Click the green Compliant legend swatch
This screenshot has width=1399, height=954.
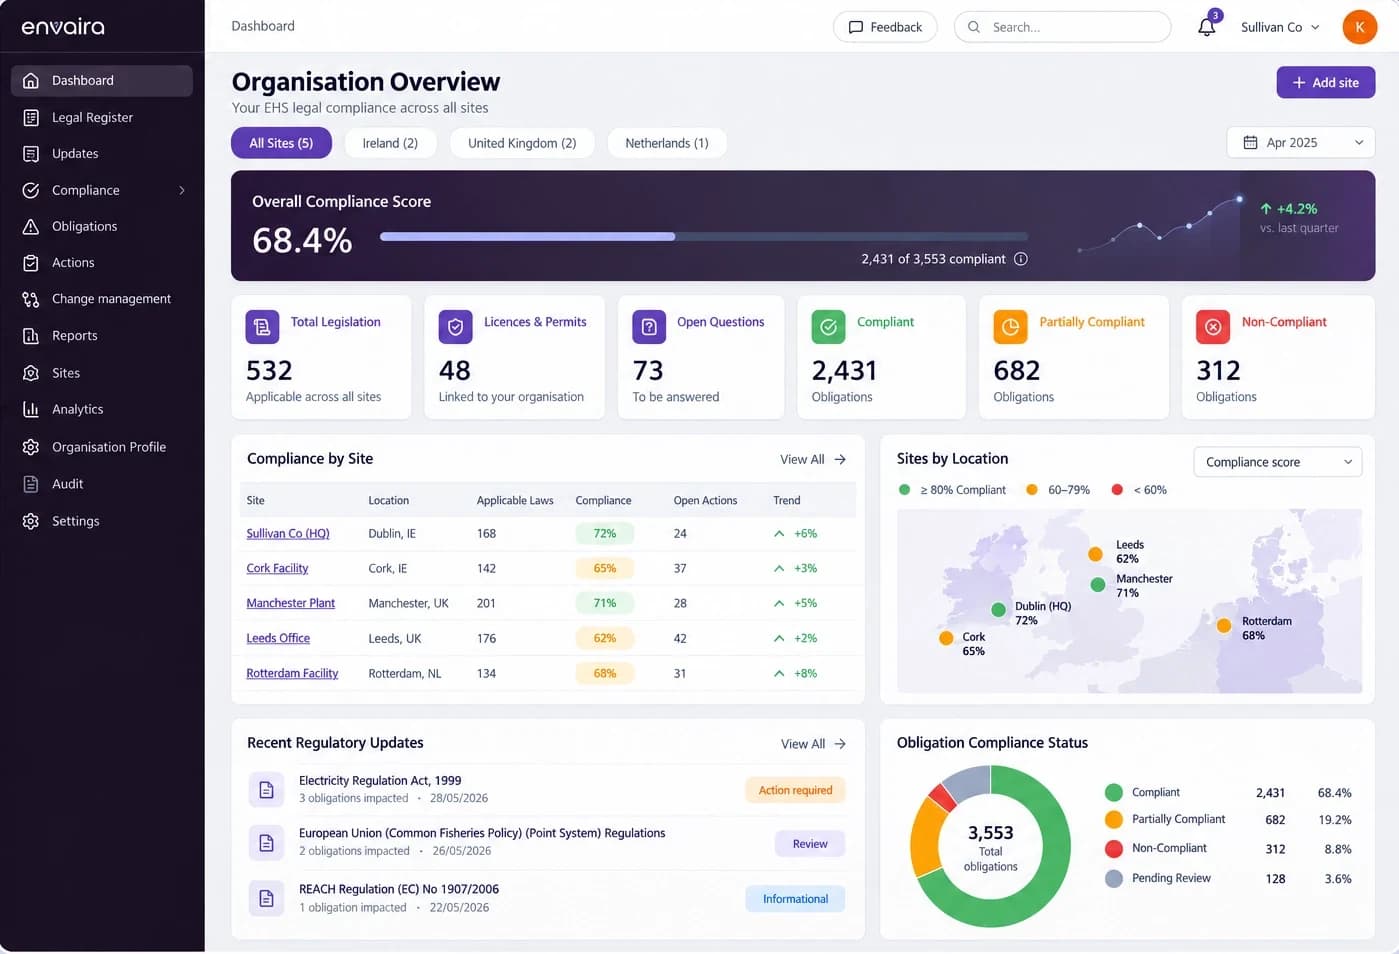click(1113, 793)
